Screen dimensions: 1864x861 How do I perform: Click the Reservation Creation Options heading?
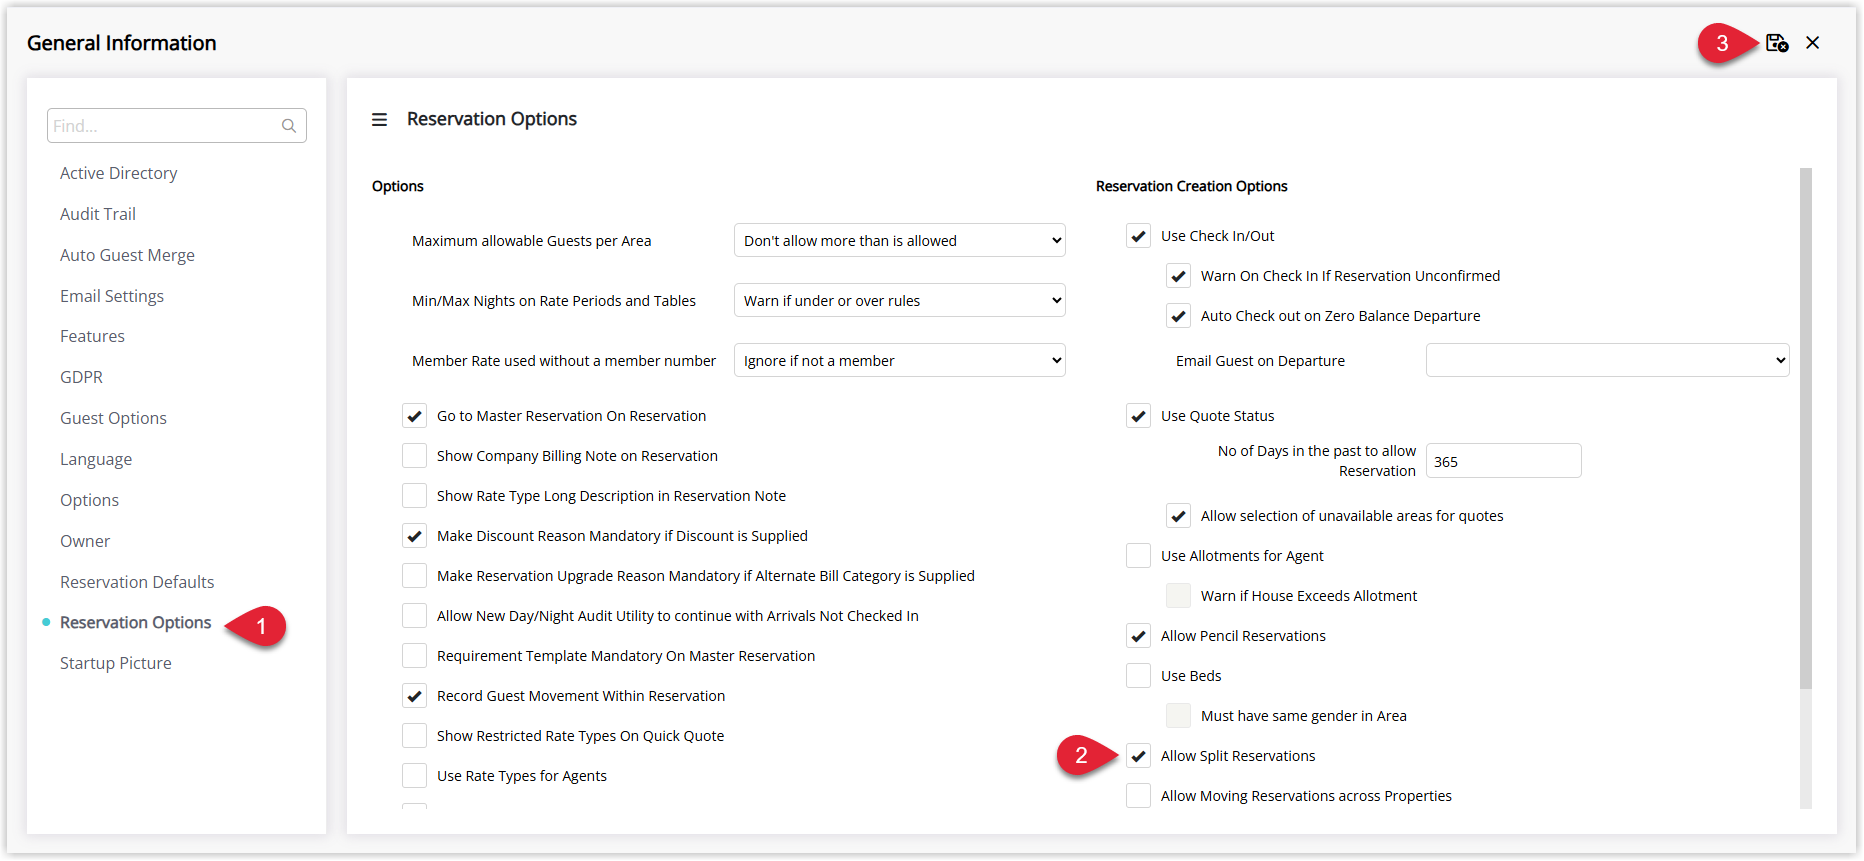click(1191, 186)
